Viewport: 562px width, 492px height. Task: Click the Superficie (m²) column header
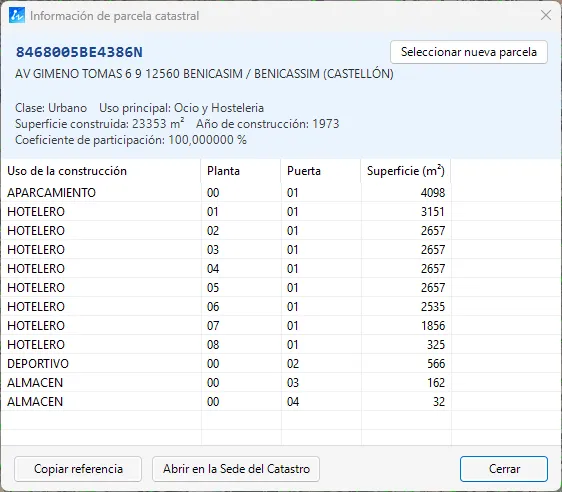(406, 171)
